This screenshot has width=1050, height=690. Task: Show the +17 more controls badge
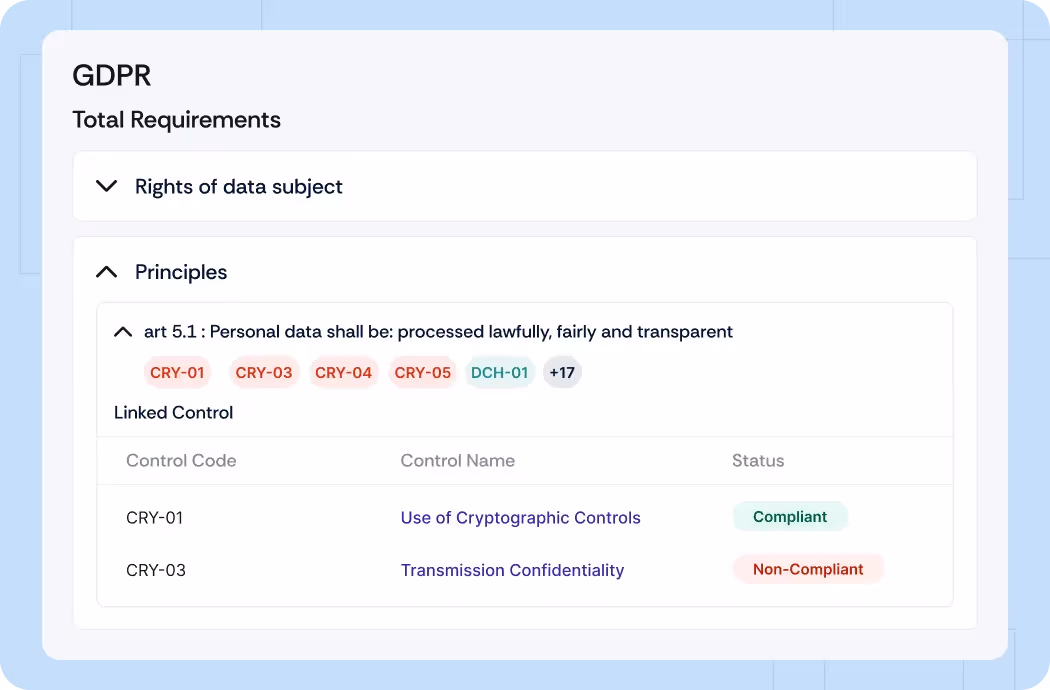(562, 373)
